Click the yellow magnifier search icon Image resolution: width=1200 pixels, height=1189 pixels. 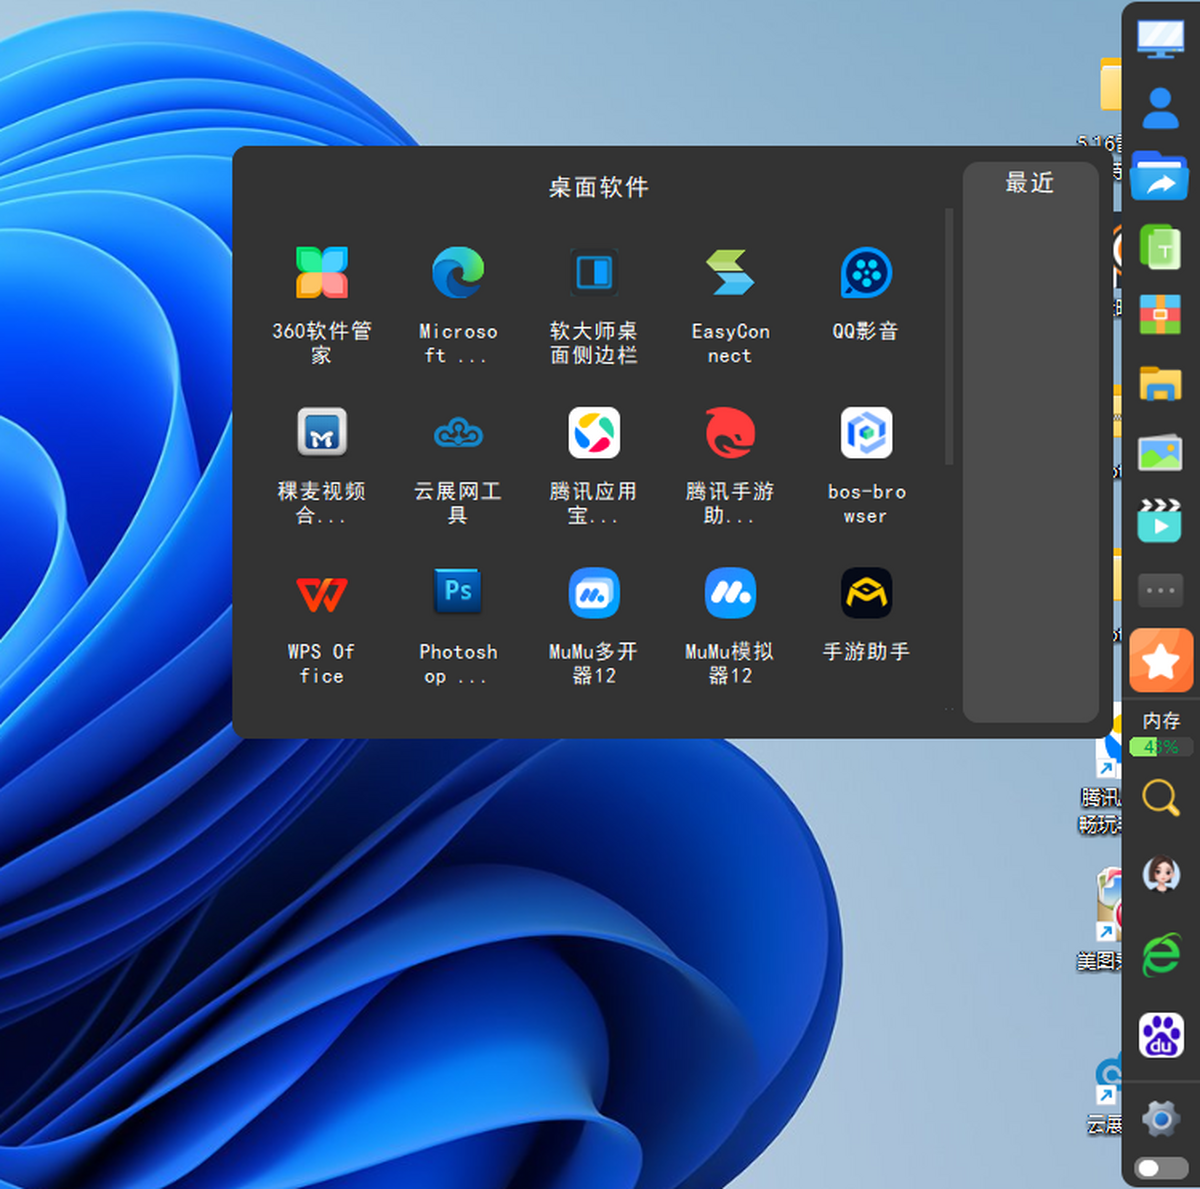[1160, 797]
